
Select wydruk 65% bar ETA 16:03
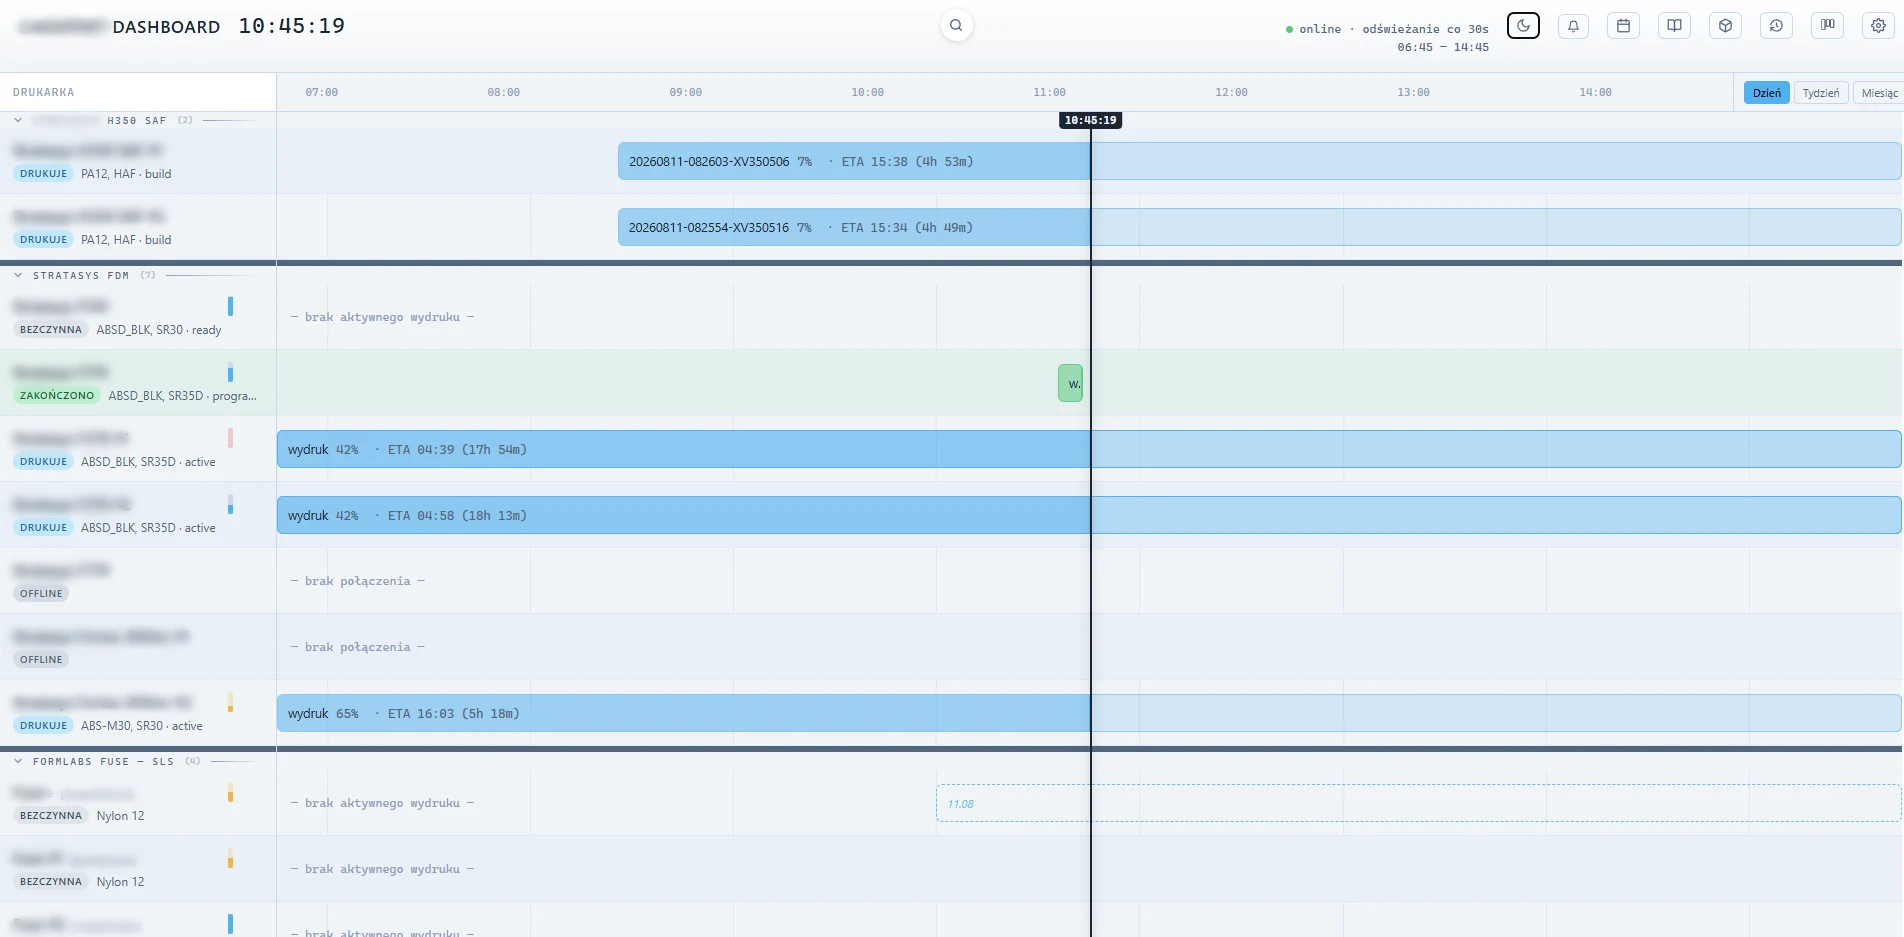[x=1089, y=713]
